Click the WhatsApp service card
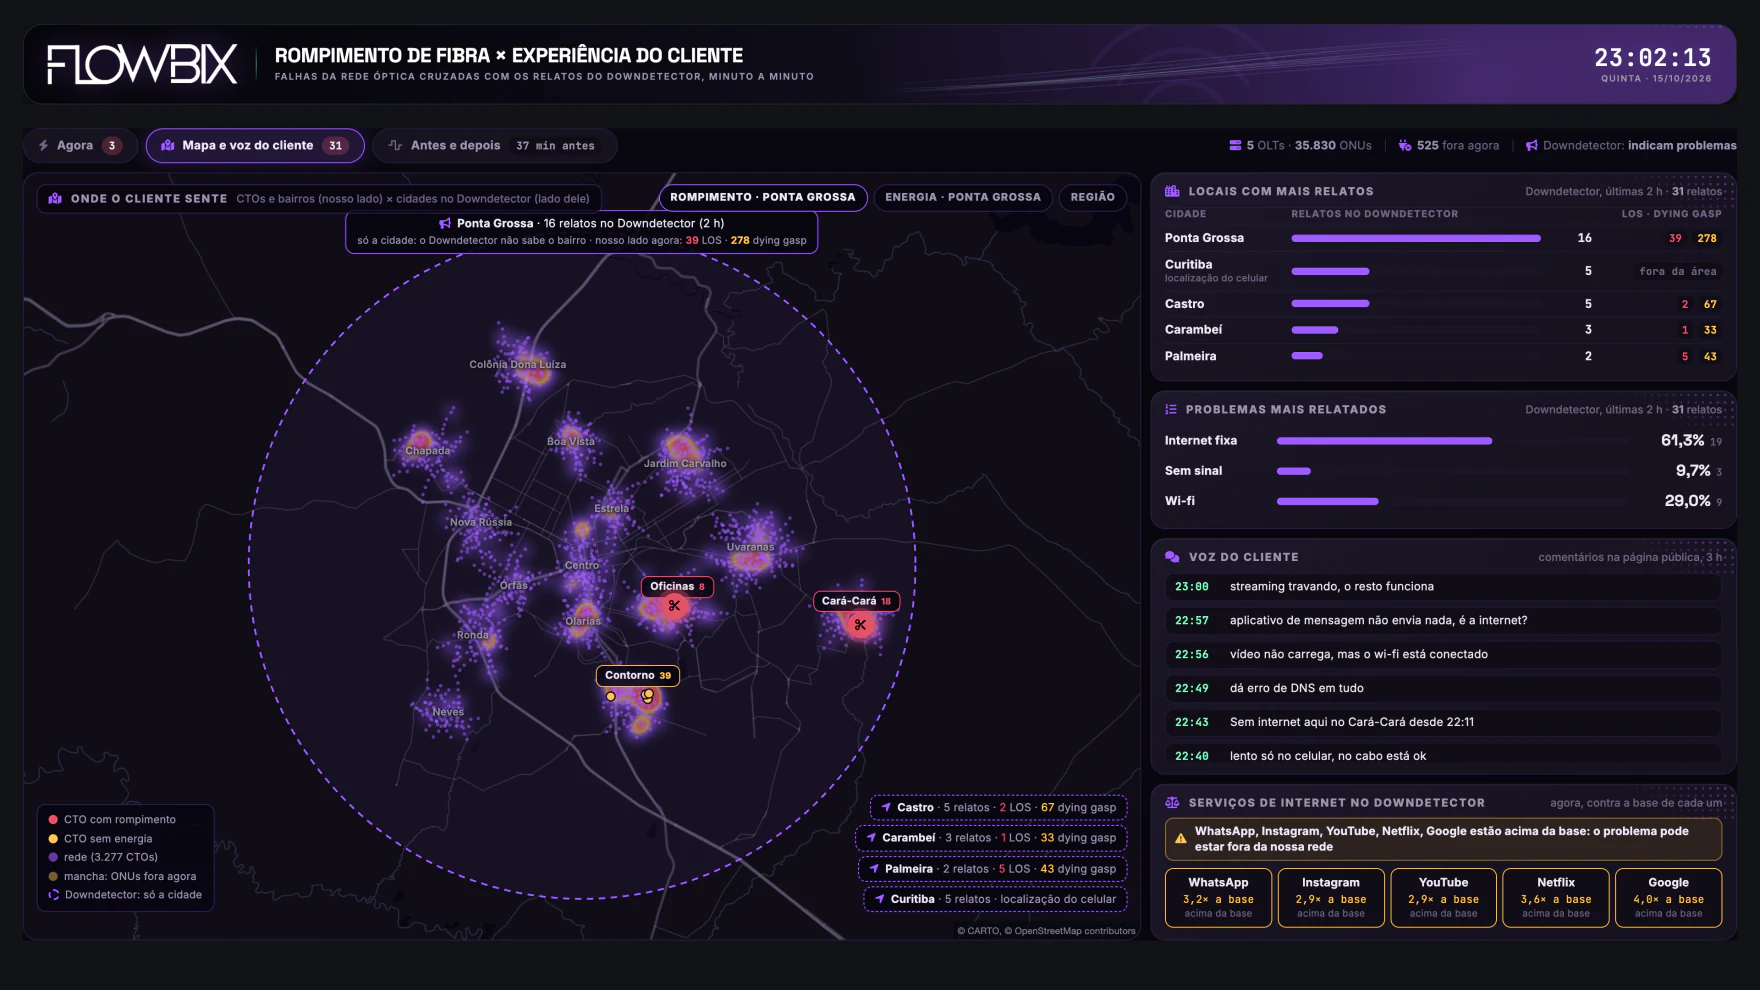The height and width of the screenshot is (990, 1760). pos(1218,898)
